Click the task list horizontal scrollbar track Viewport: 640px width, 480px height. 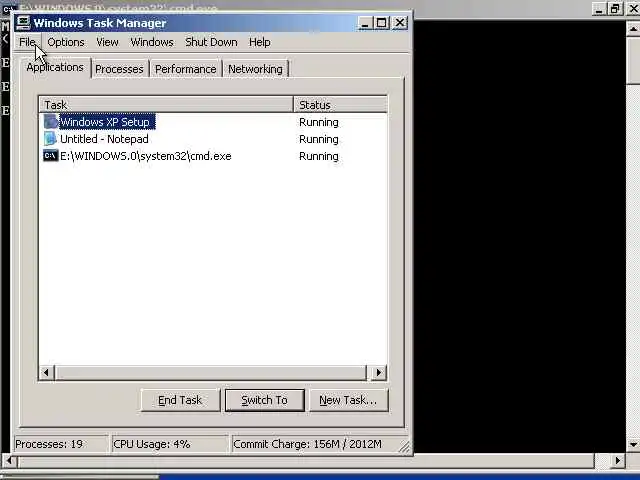pyautogui.click(x=211, y=372)
